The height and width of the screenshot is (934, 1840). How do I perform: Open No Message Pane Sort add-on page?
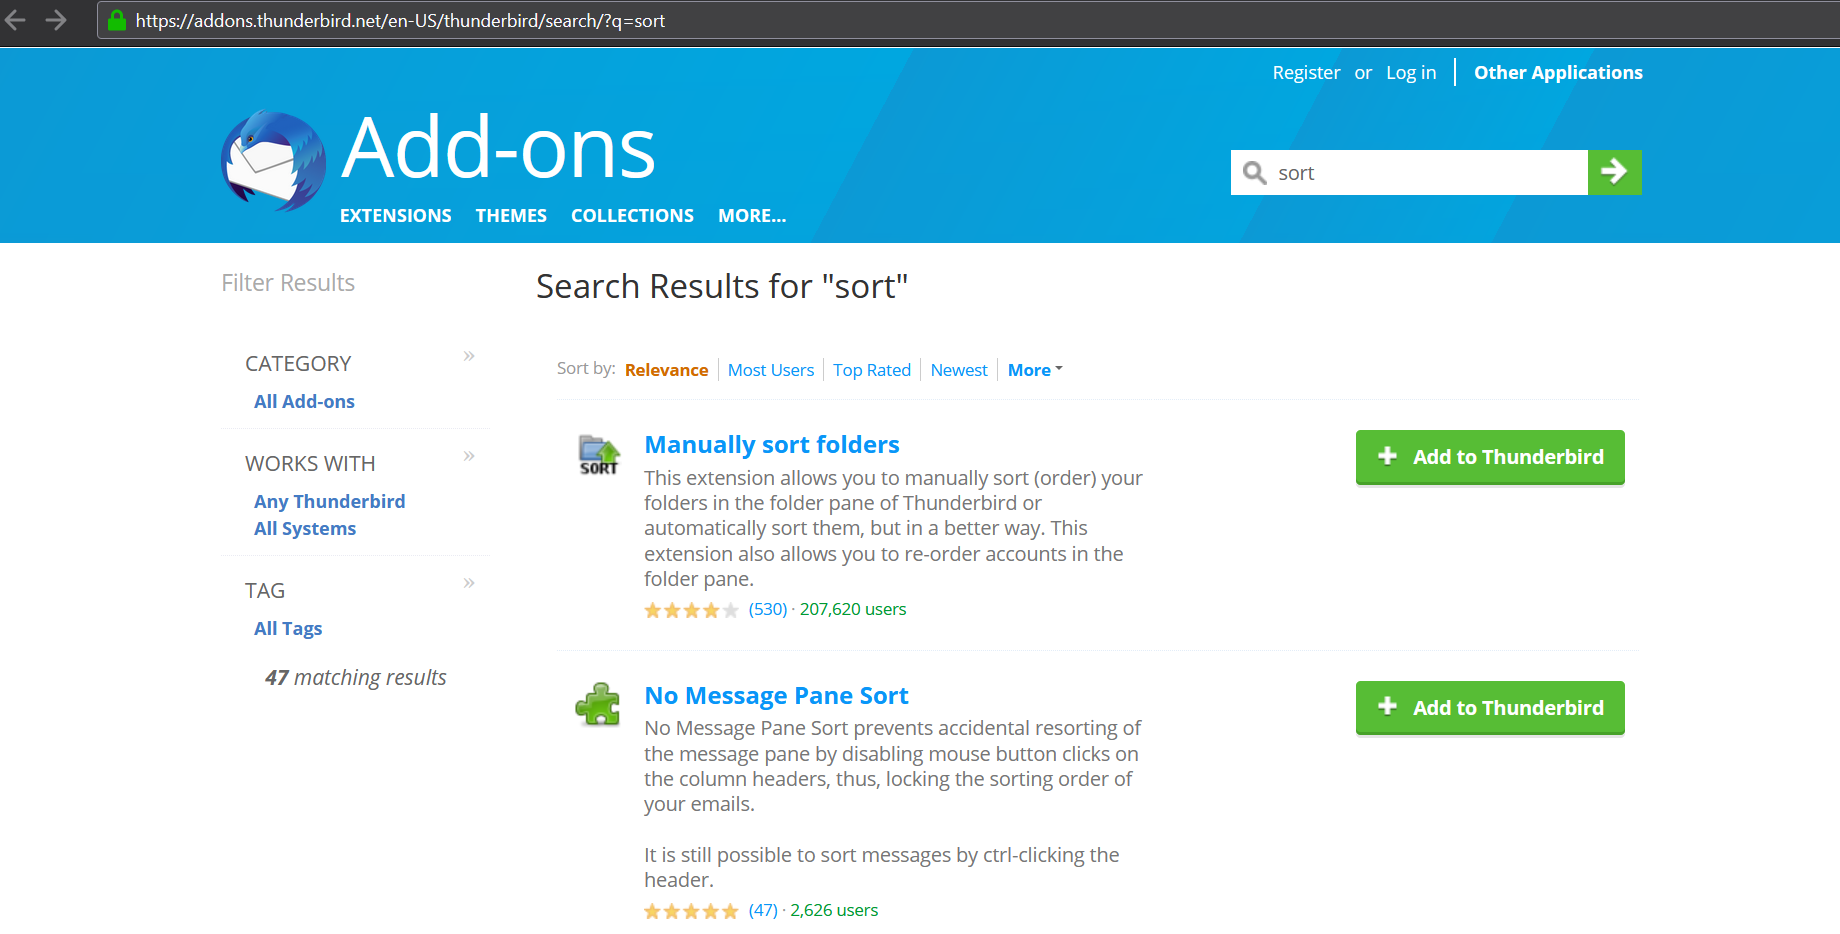tap(776, 695)
